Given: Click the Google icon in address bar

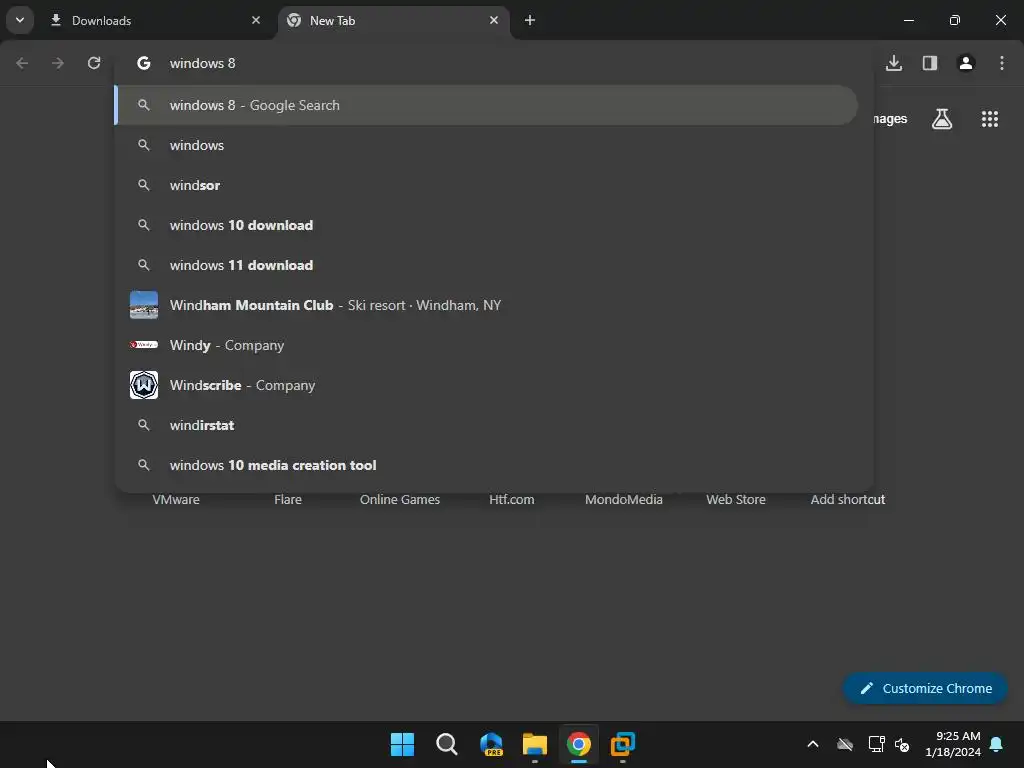Looking at the screenshot, I should point(144,63).
